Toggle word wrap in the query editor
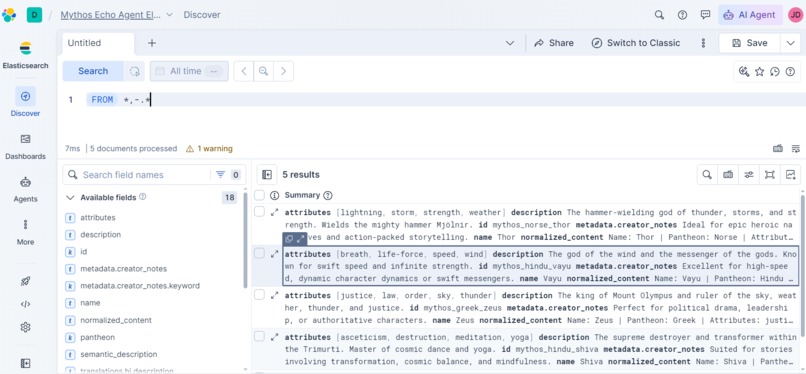This screenshot has height=374, width=806. coord(796,148)
